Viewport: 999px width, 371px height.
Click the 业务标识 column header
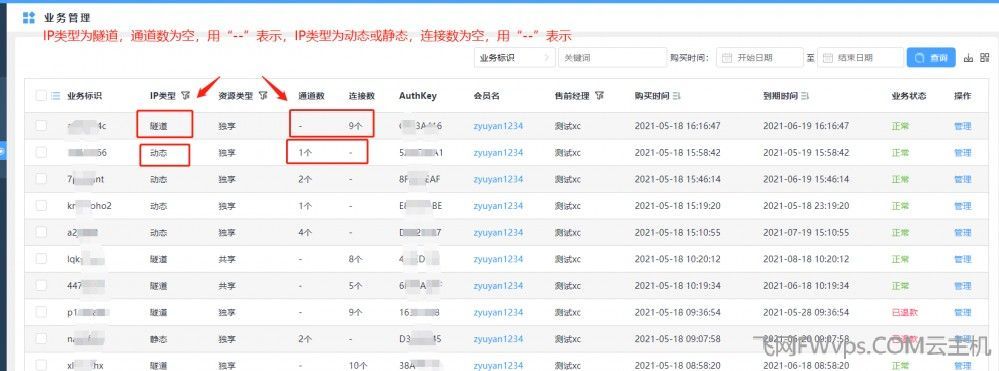[84, 96]
